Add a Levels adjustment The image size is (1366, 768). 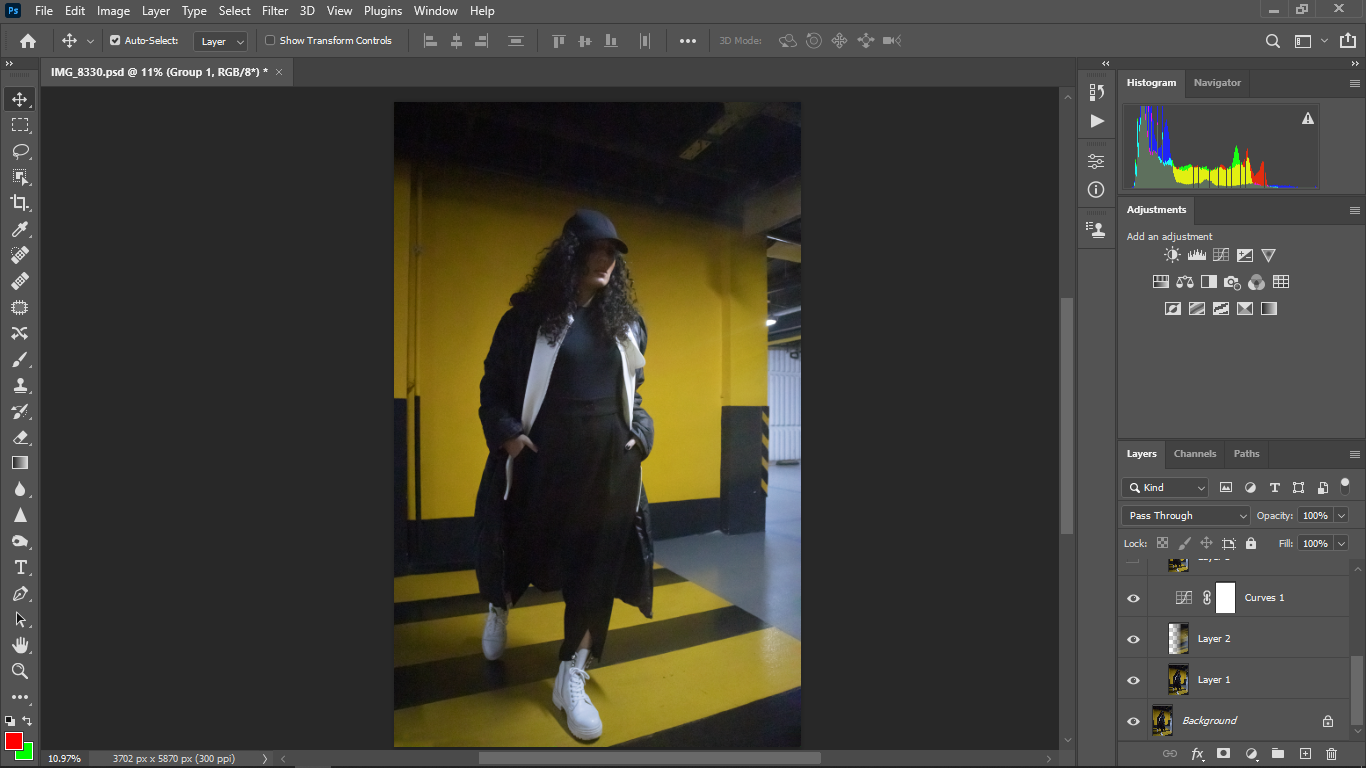tap(1196, 255)
